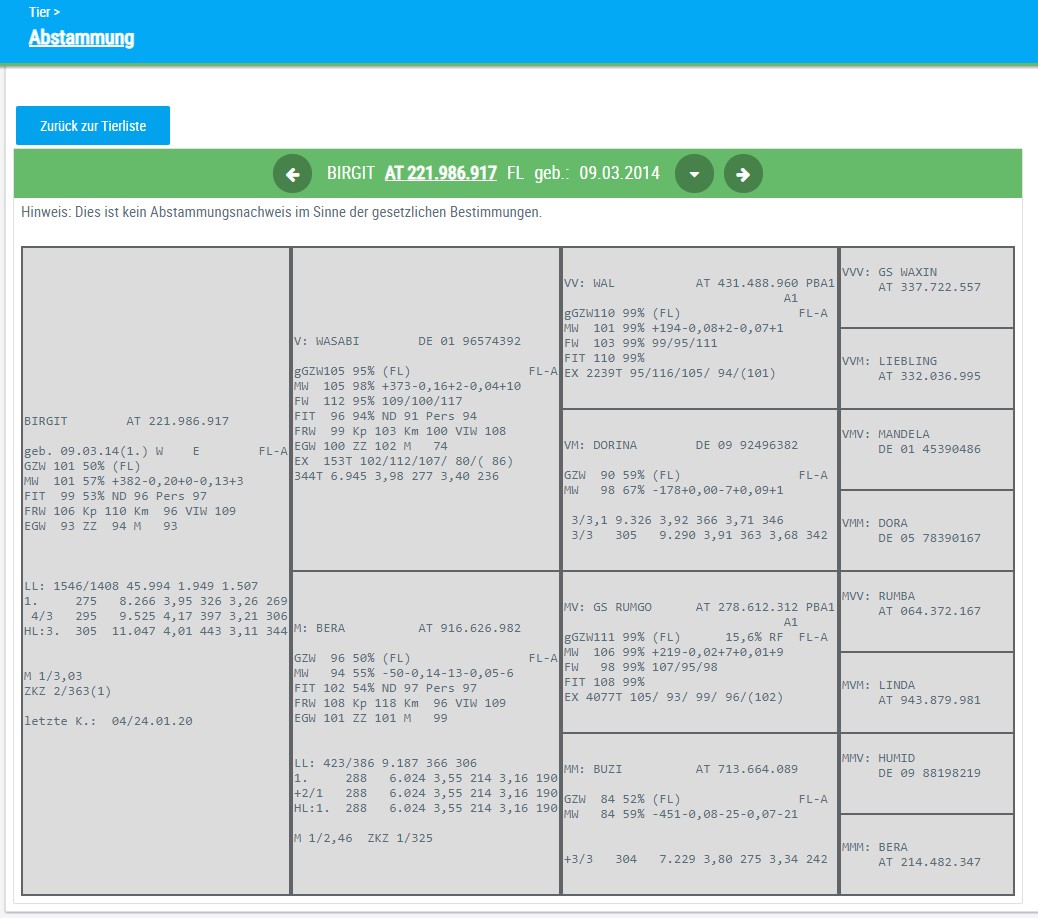Select the sire cell V: WASABI
The width and height of the screenshot is (1038, 918).
pyautogui.click(x=425, y=409)
